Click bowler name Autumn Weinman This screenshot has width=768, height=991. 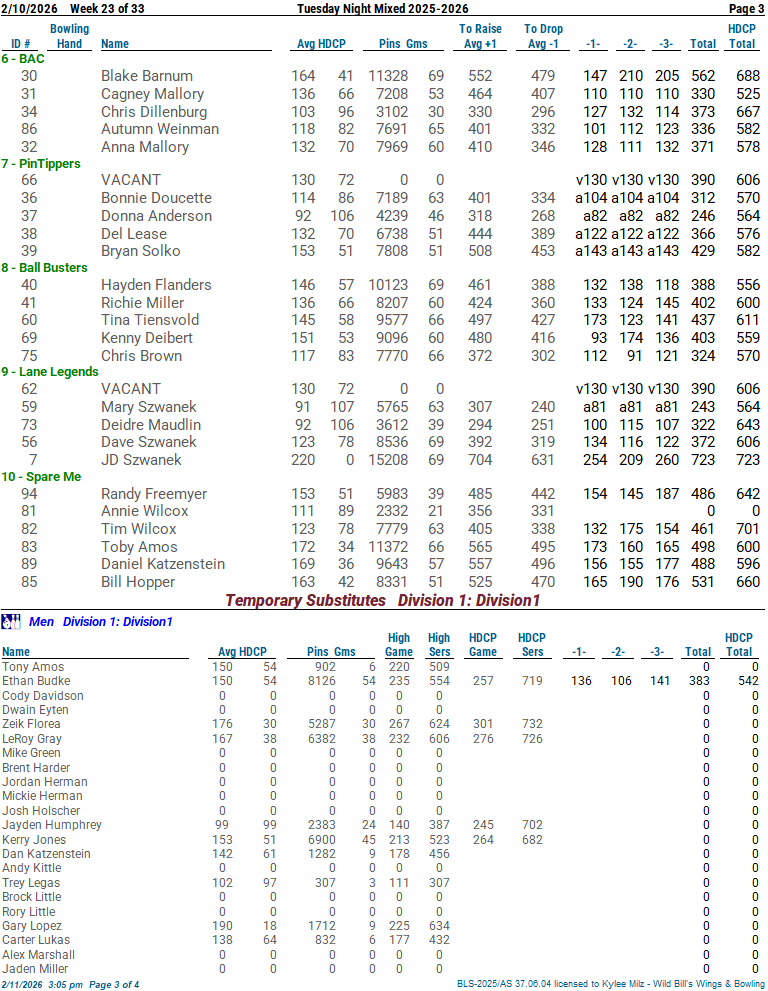coord(160,129)
